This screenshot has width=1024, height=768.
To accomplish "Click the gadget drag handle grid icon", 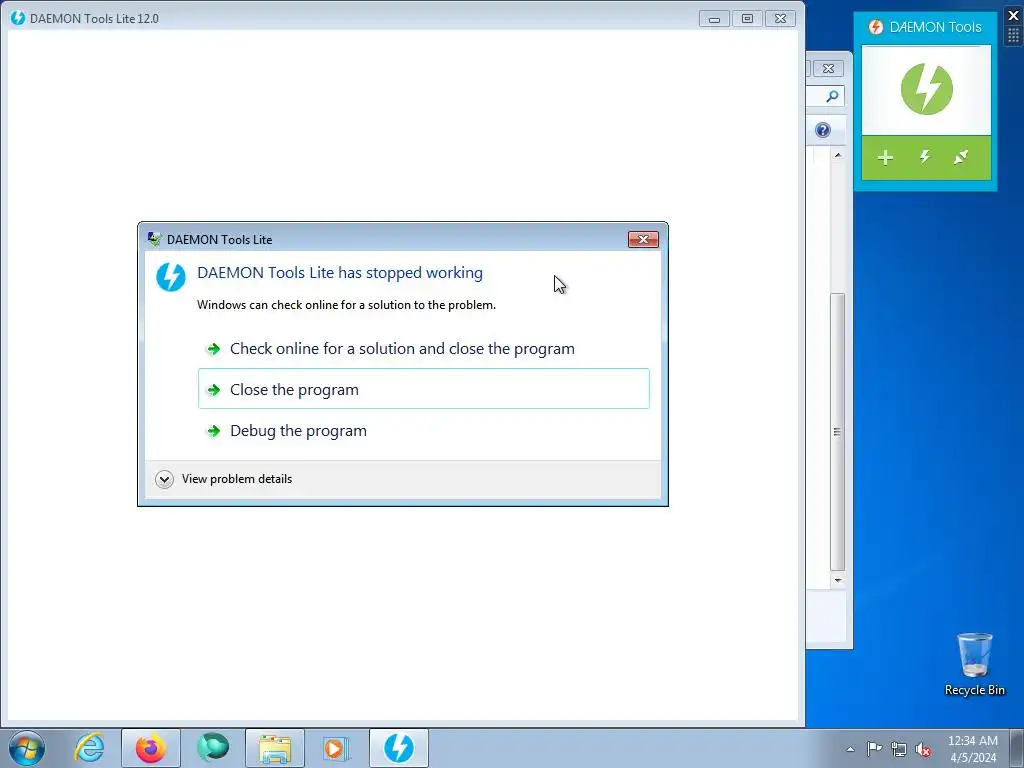I will [1014, 35].
